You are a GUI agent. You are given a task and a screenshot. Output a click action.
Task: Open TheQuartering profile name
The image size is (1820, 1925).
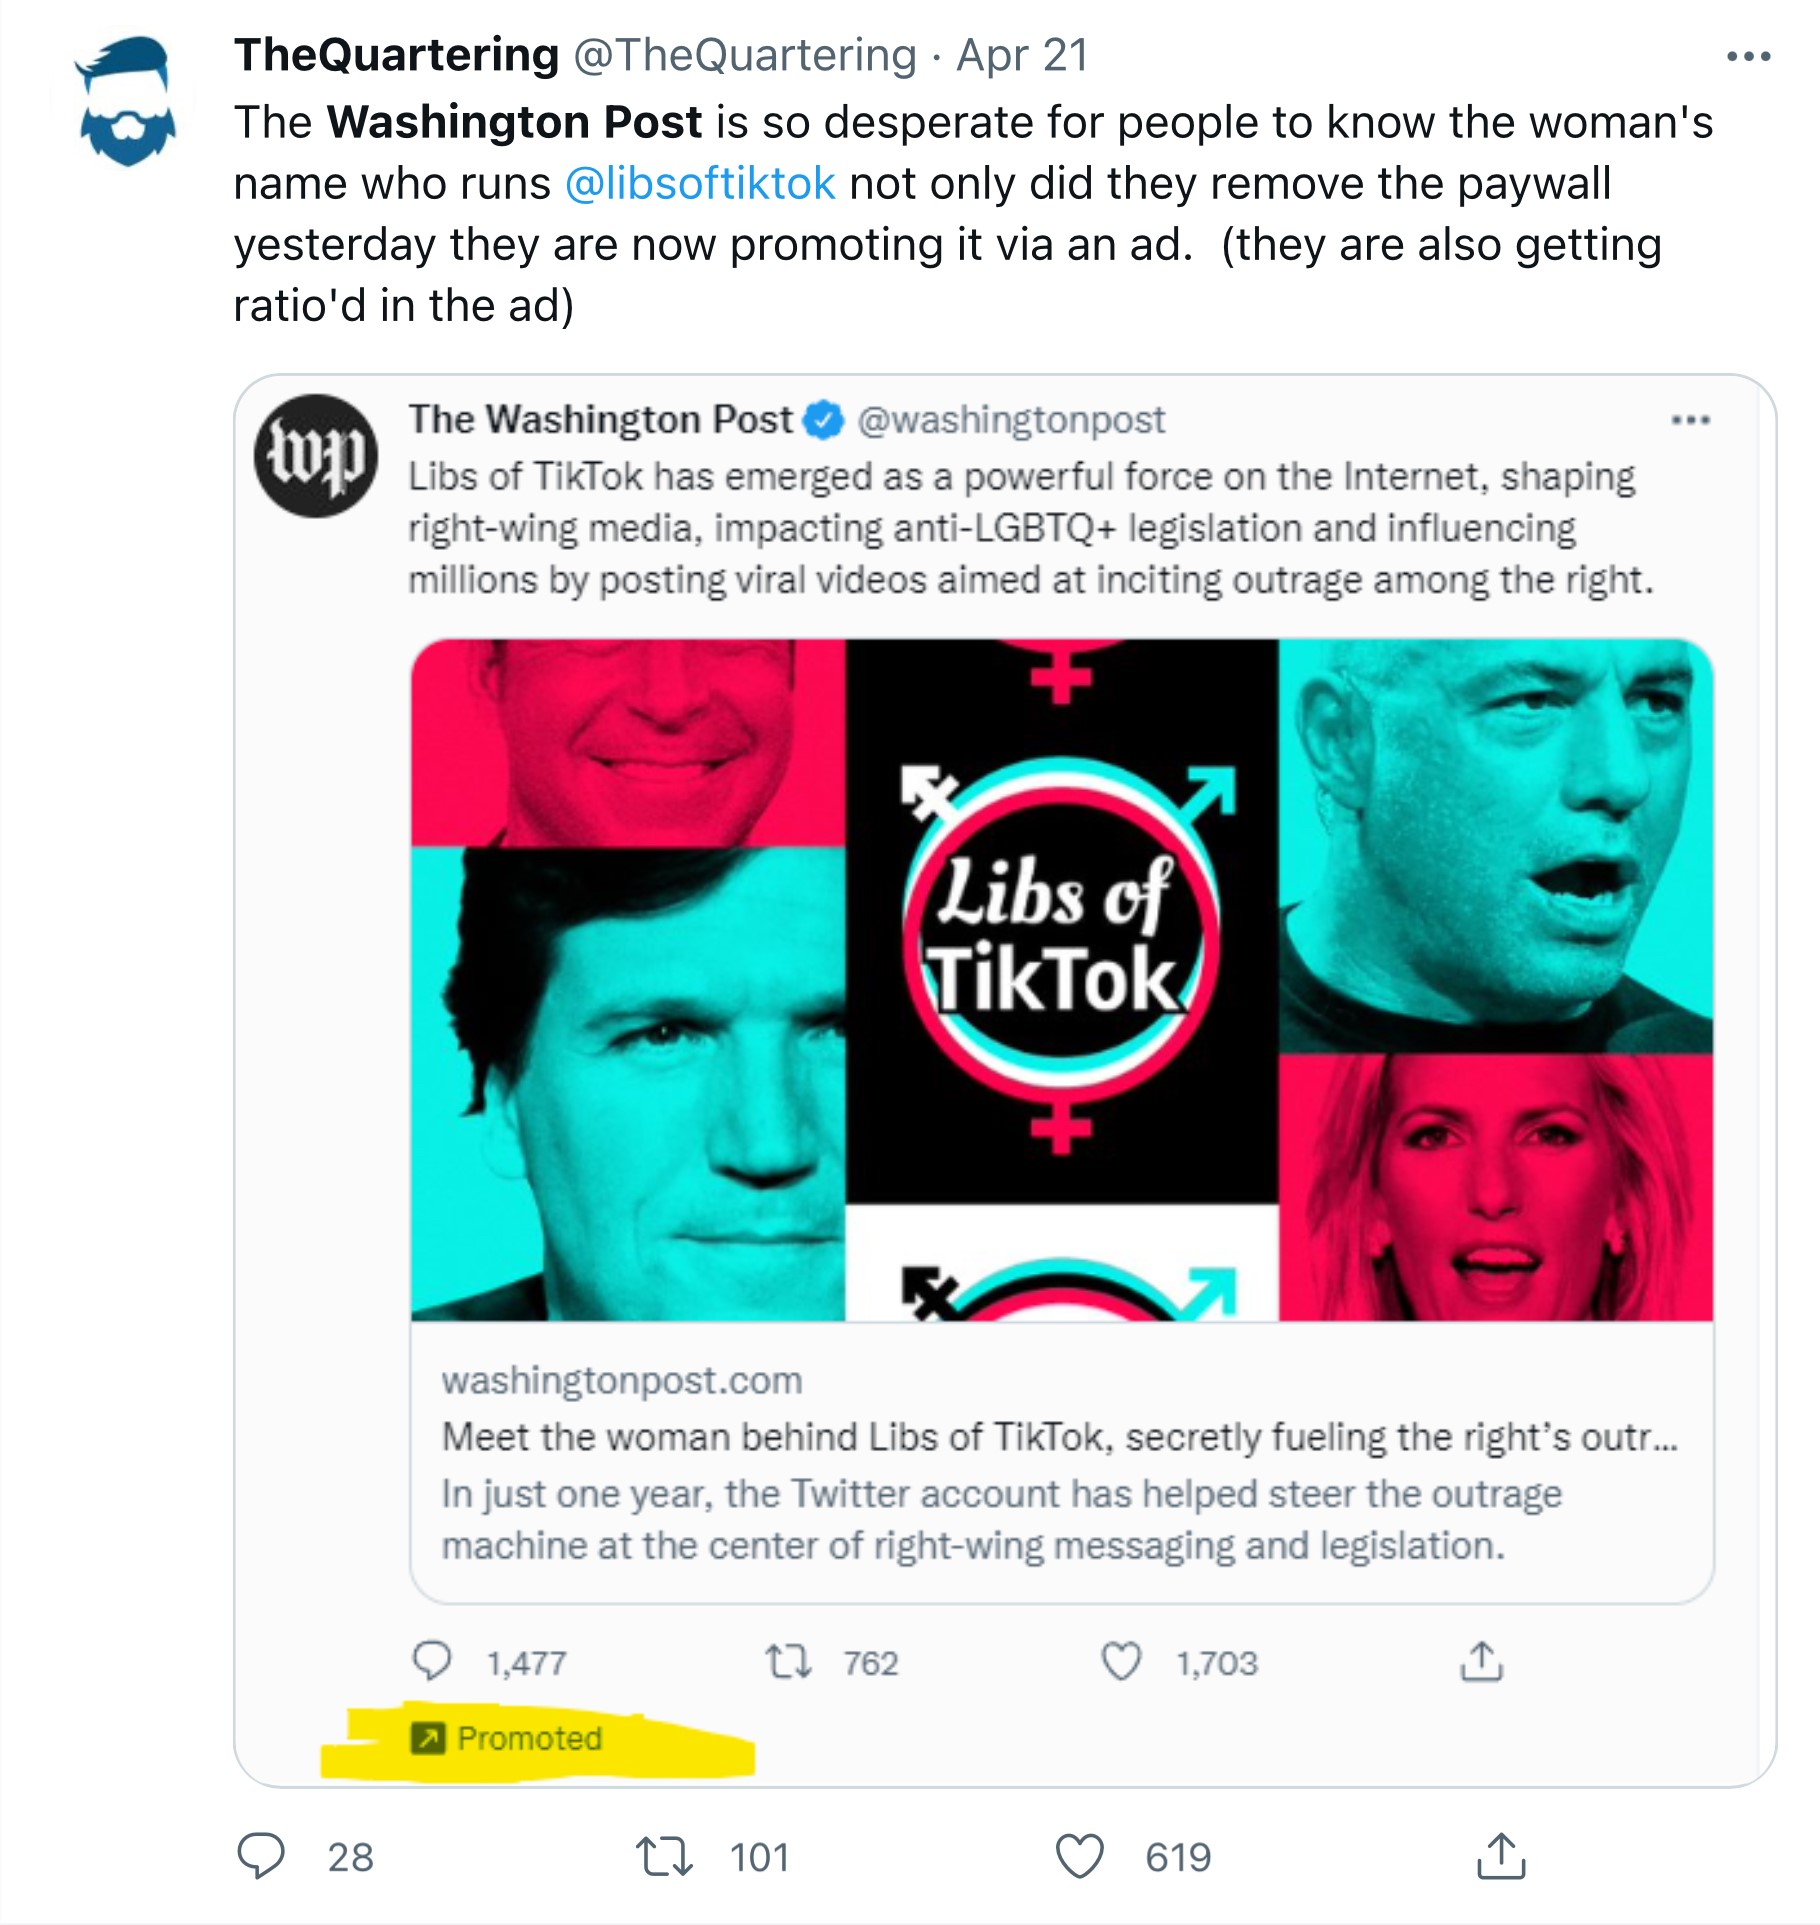(396, 55)
